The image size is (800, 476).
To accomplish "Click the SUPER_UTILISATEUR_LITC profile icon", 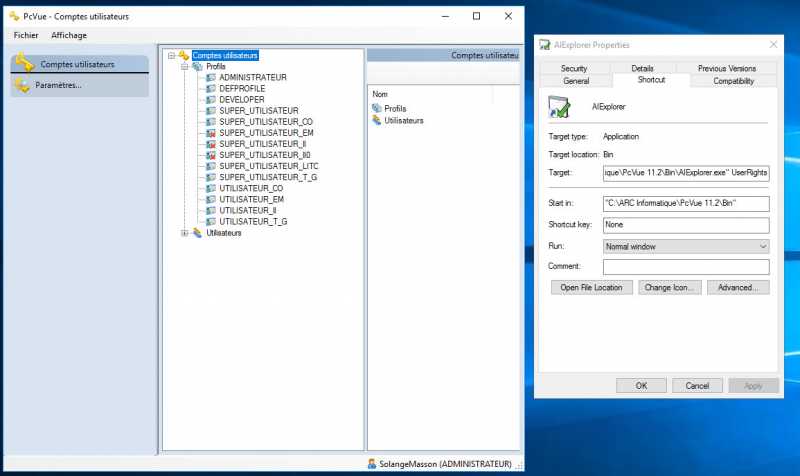I will point(211,166).
